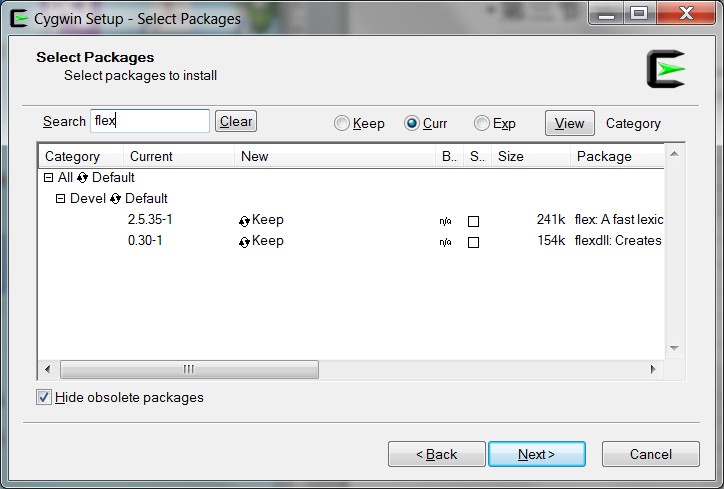
Task: Click the vertical scrollbar down arrow
Action: [674, 348]
